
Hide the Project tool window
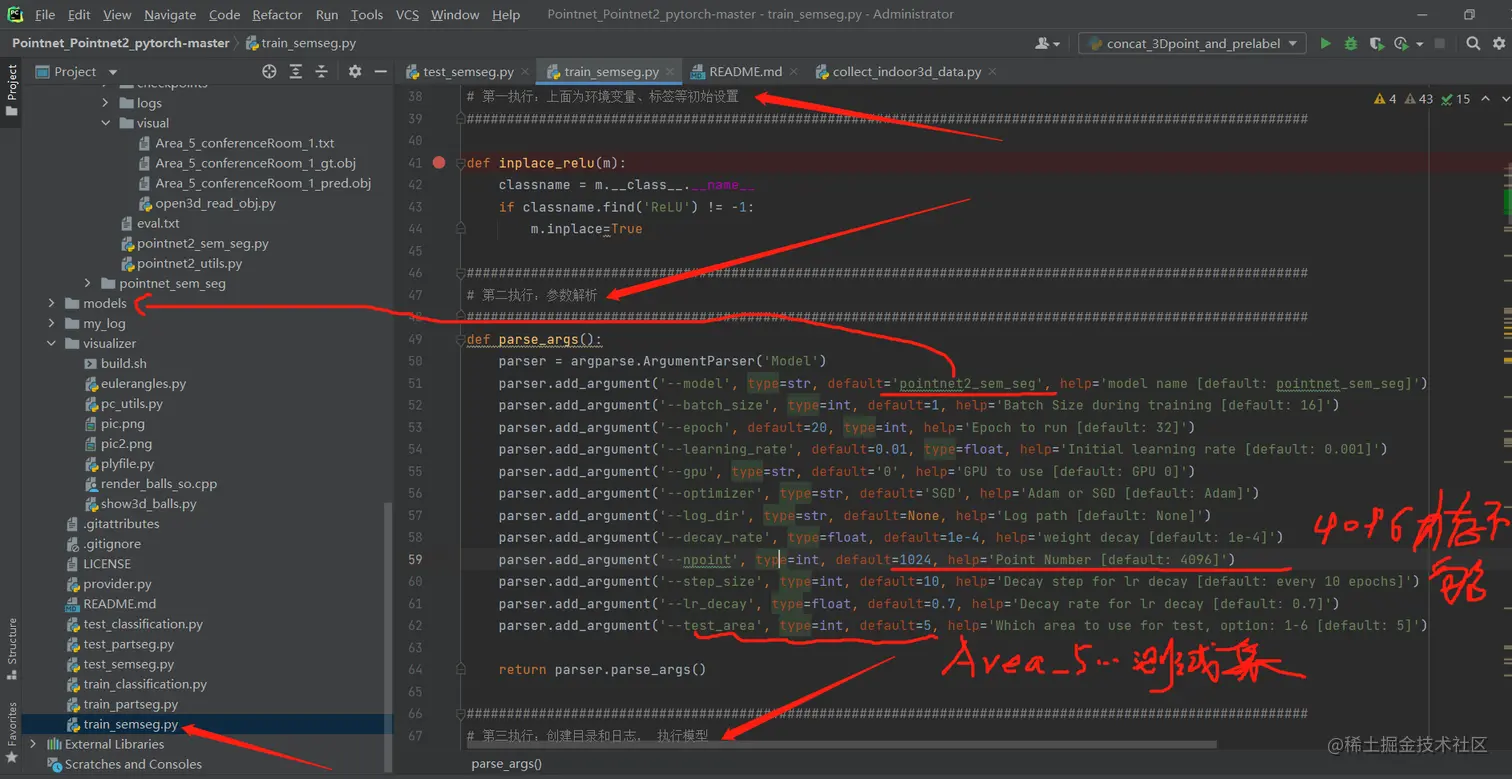click(381, 72)
